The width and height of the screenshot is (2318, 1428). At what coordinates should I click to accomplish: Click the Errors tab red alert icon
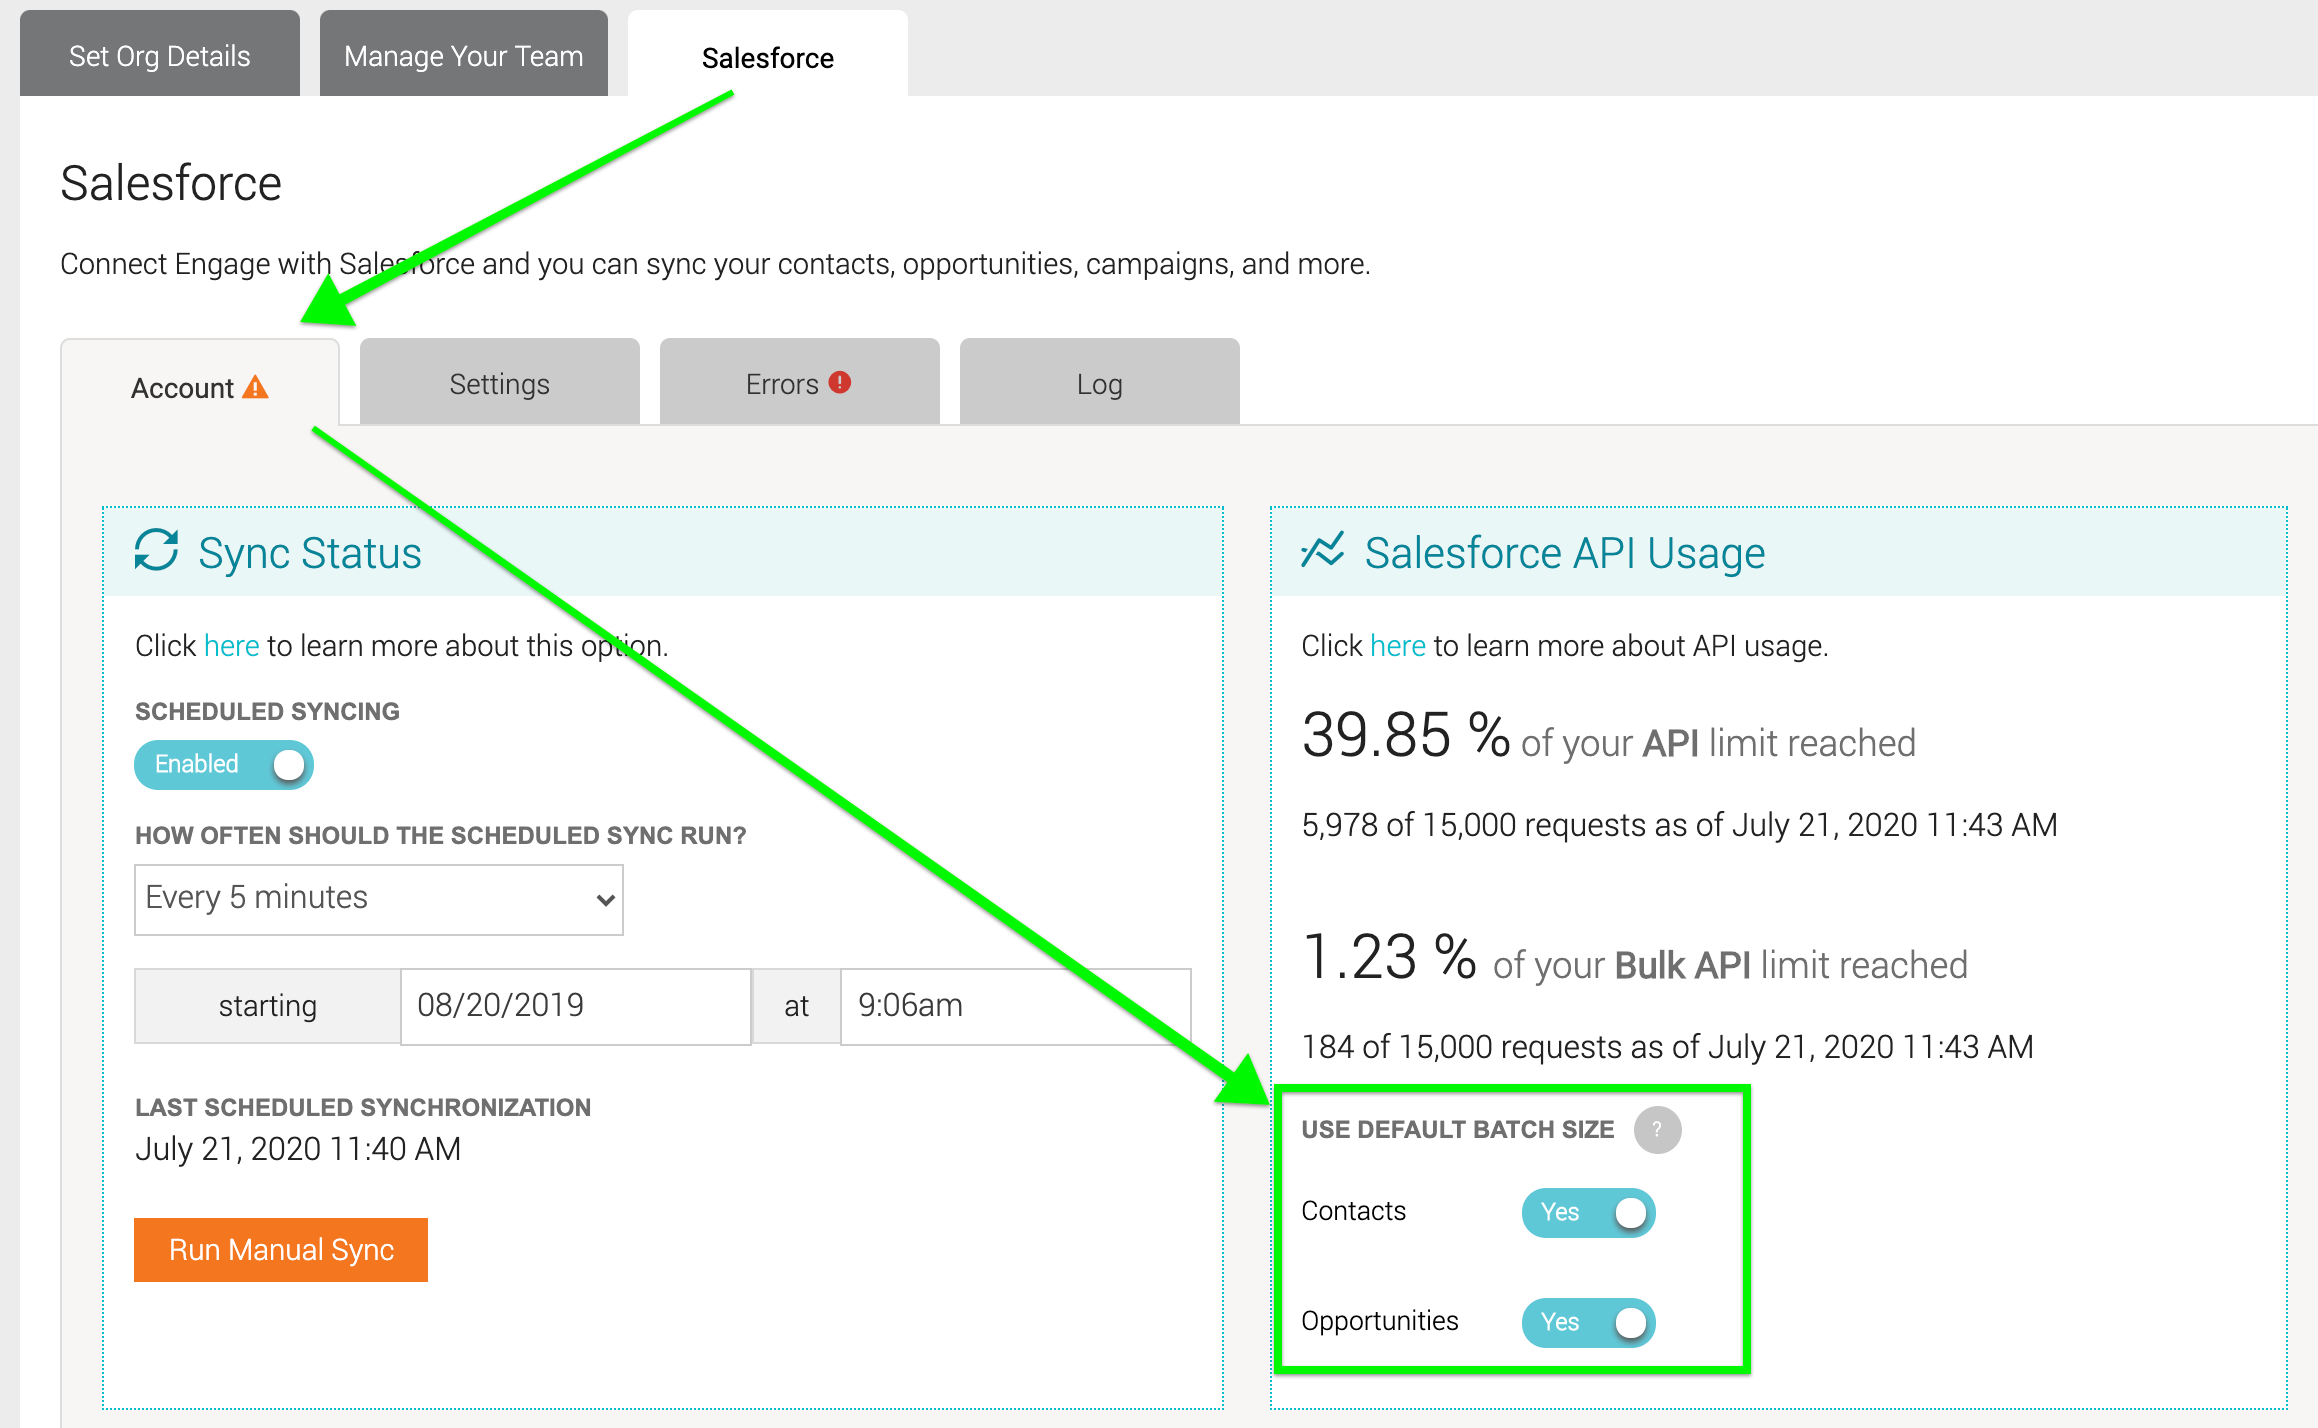840,382
